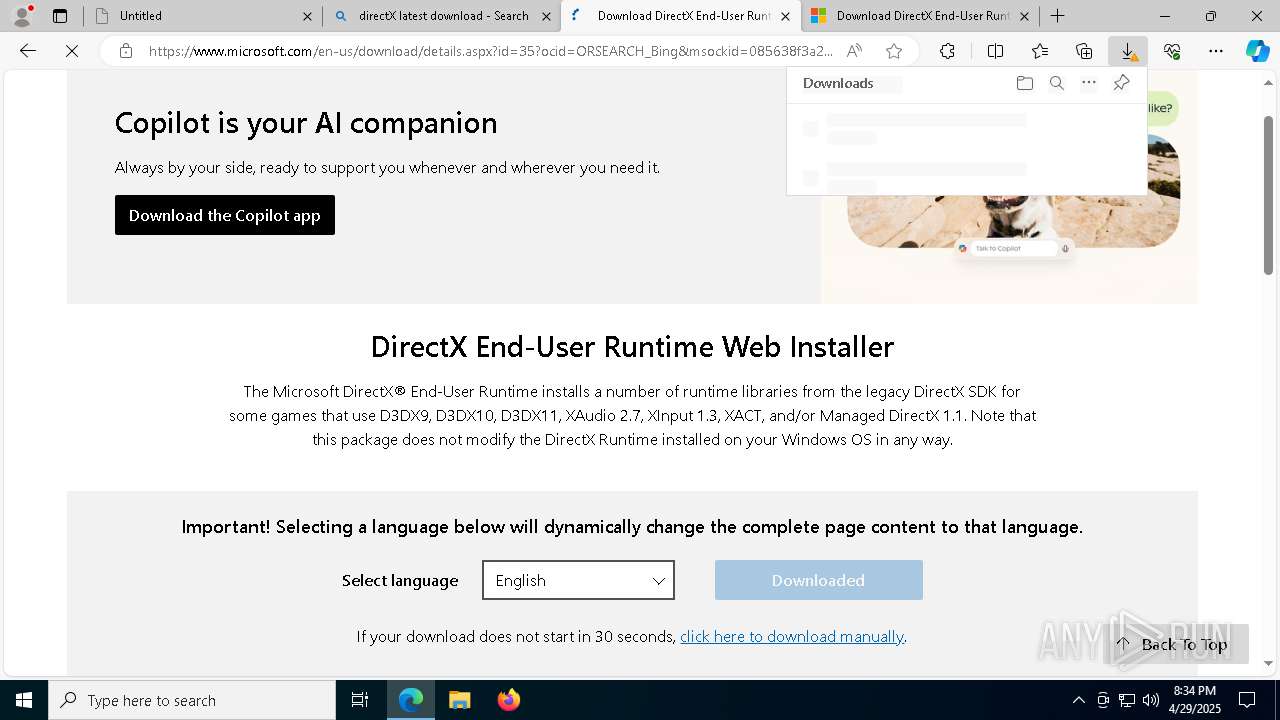Click Download the Copilot app button
Viewport: 1280px width, 720px height.
pyautogui.click(x=225, y=215)
